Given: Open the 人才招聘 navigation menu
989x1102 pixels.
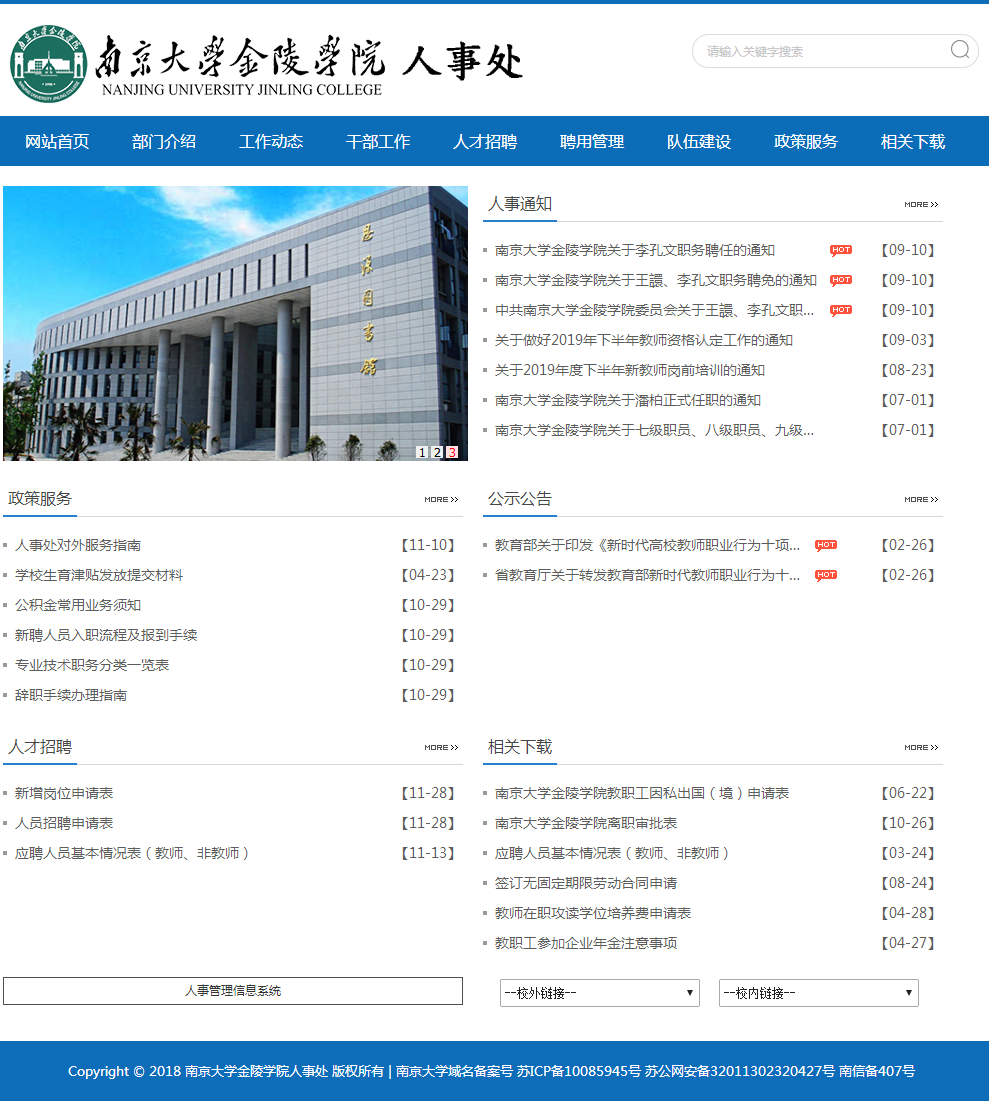Looking at the screenshot, I should coord(485,142).
